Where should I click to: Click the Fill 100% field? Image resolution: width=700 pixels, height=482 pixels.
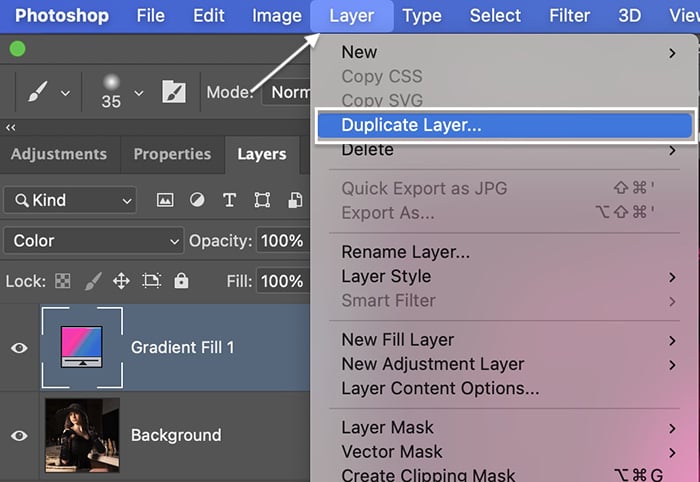(283, 281)
